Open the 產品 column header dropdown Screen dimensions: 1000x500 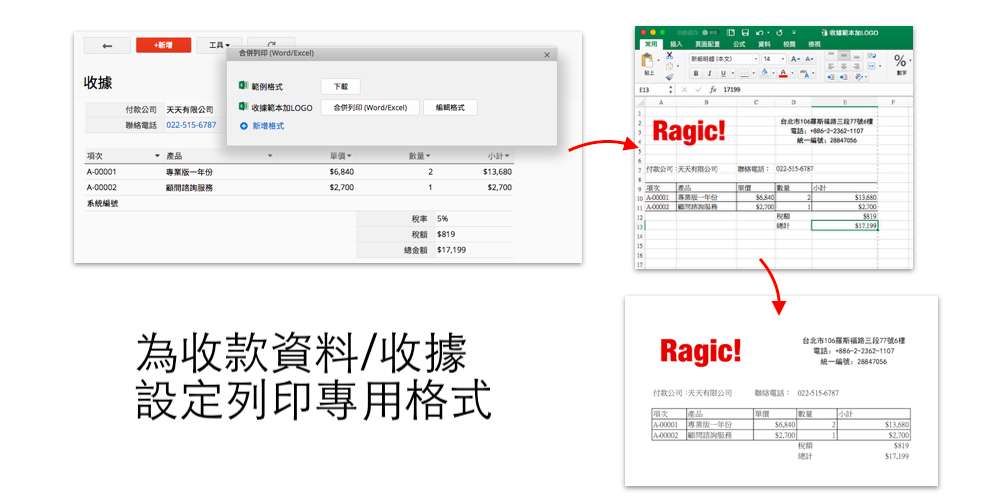pos(270,156)
